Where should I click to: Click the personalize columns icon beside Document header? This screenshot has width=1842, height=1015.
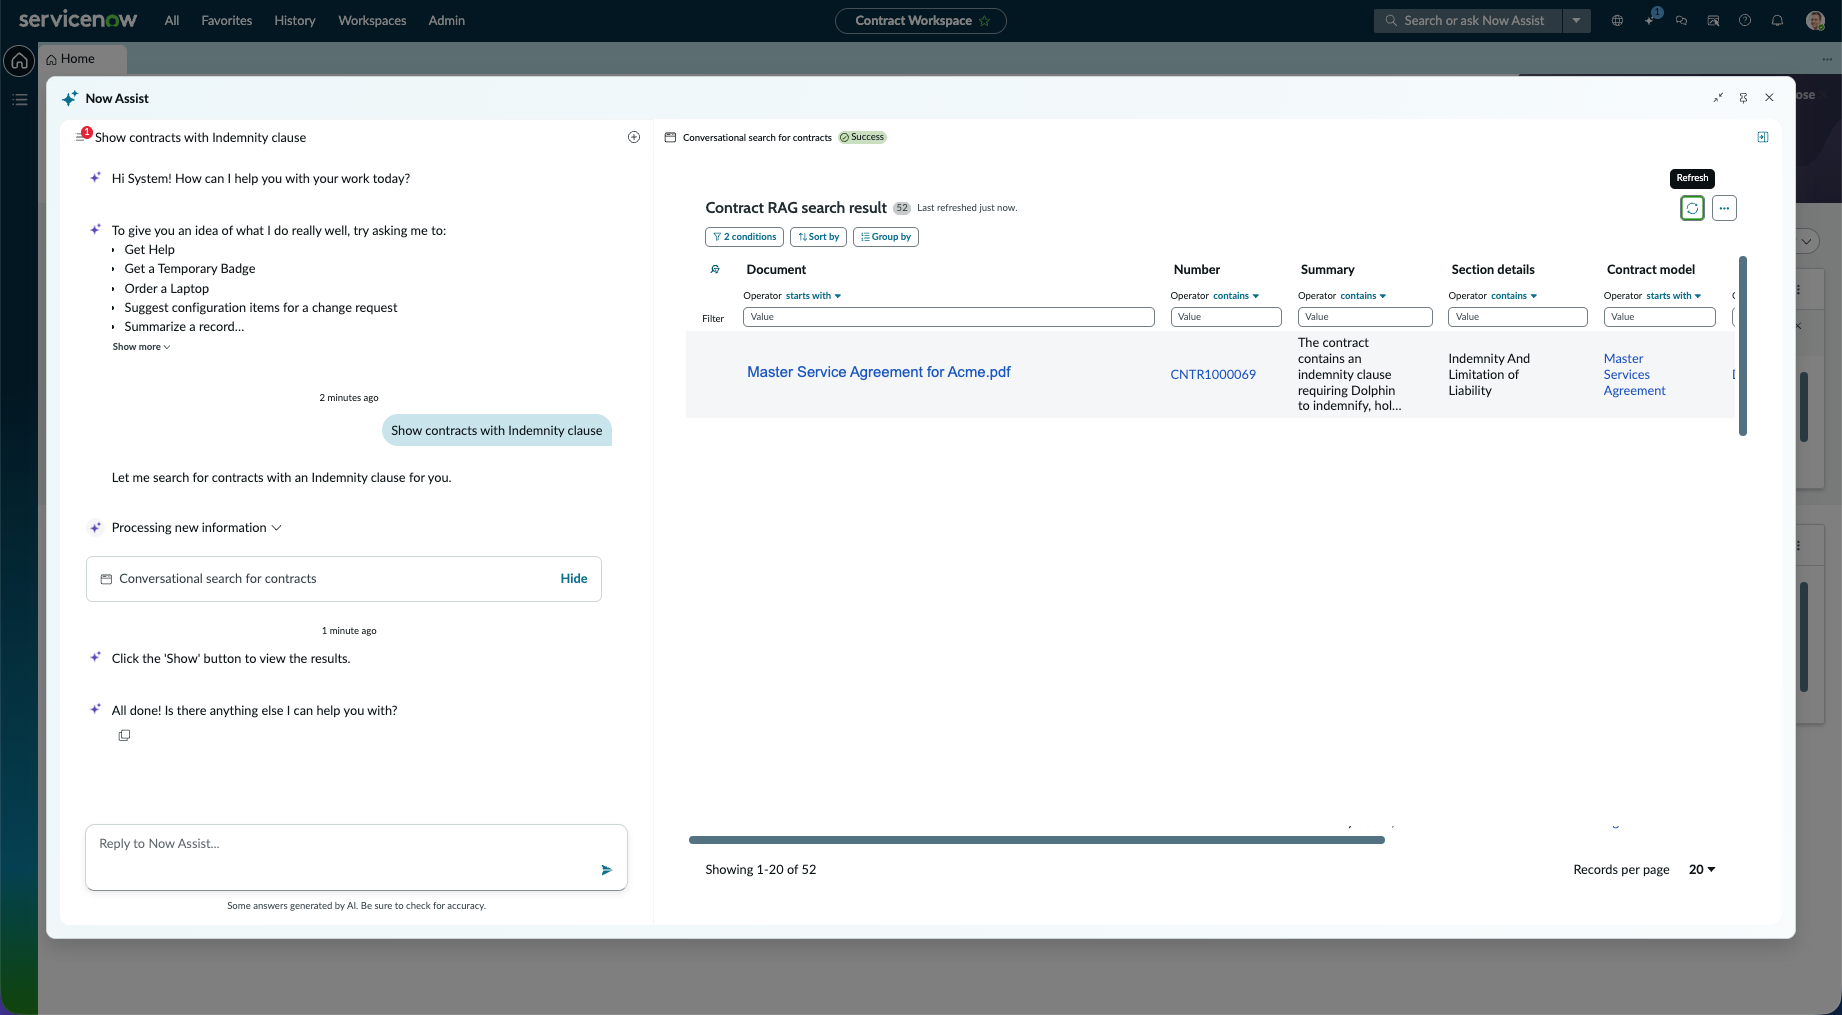tap(715, 269)
